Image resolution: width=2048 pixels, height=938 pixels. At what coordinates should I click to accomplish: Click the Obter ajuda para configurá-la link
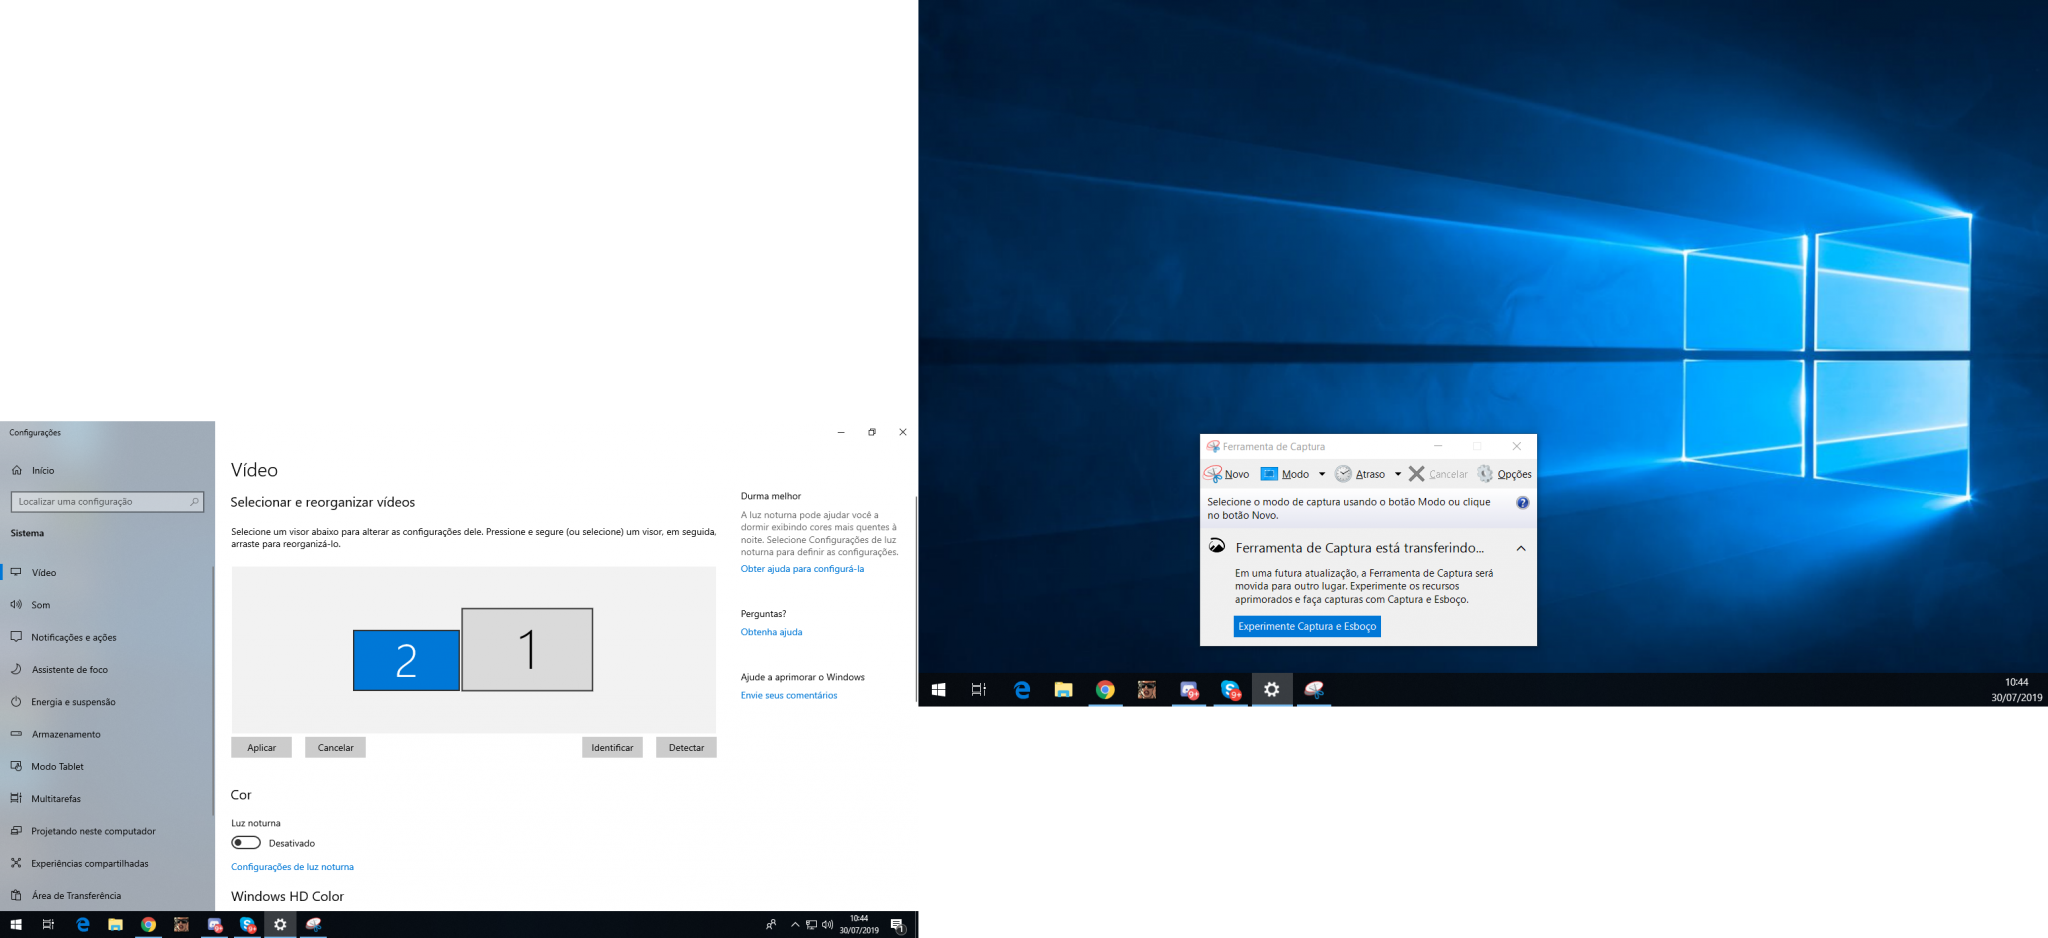tap(802, 569)
